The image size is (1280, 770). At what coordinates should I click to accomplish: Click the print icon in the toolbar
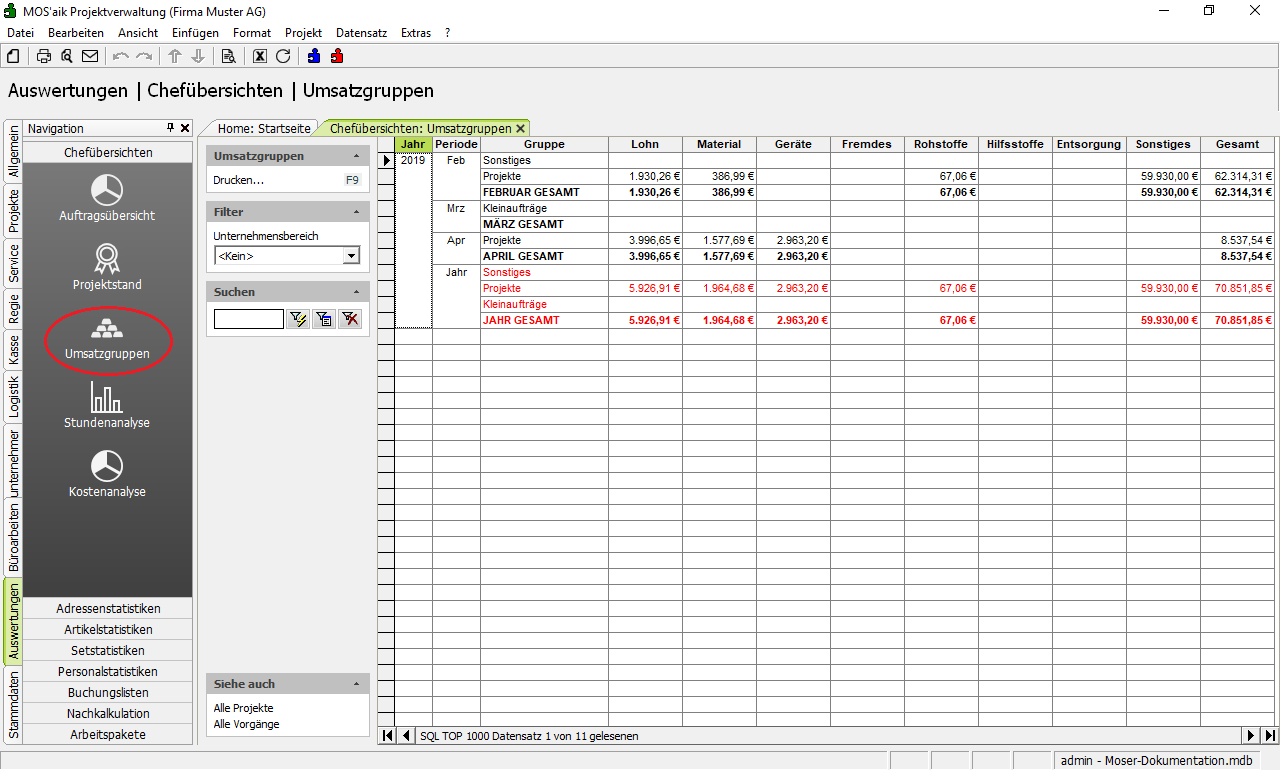[x=44, y=56]
